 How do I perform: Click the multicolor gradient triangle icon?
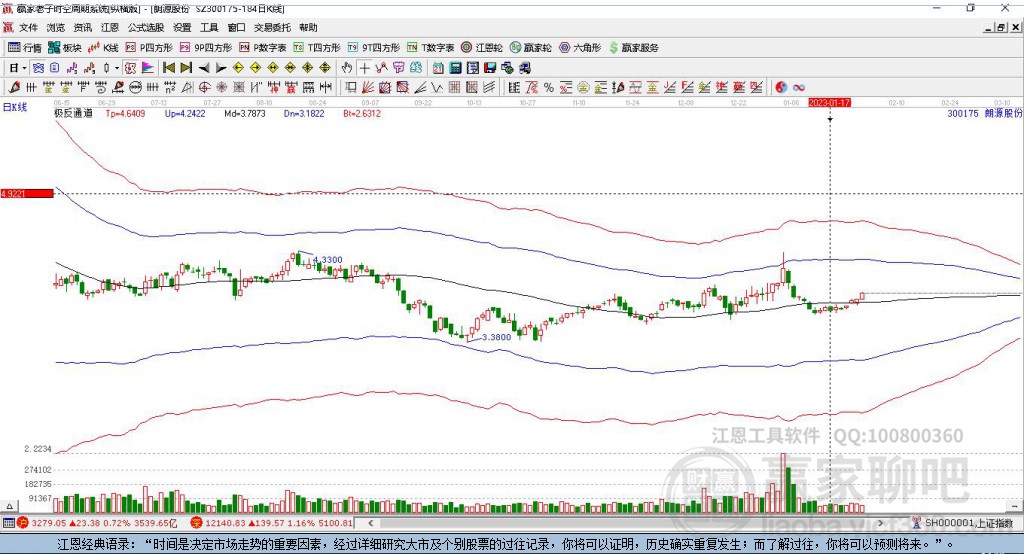pyautogui.click(x=148, y=68)
